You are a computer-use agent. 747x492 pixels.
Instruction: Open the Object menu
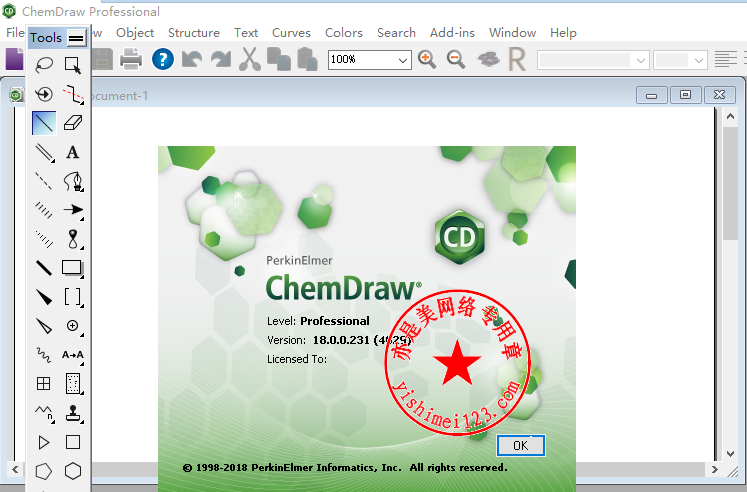(x=135, y=32)
